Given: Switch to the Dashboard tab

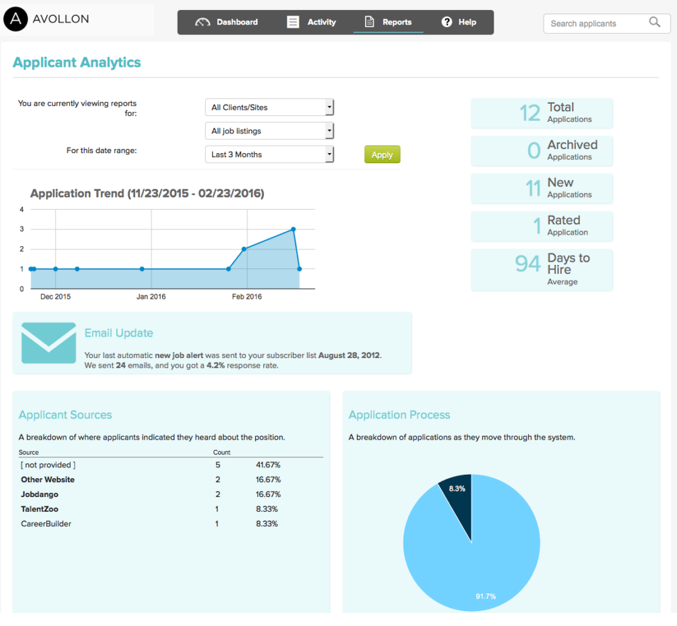Looking at the screenshot, I should 227,22.
